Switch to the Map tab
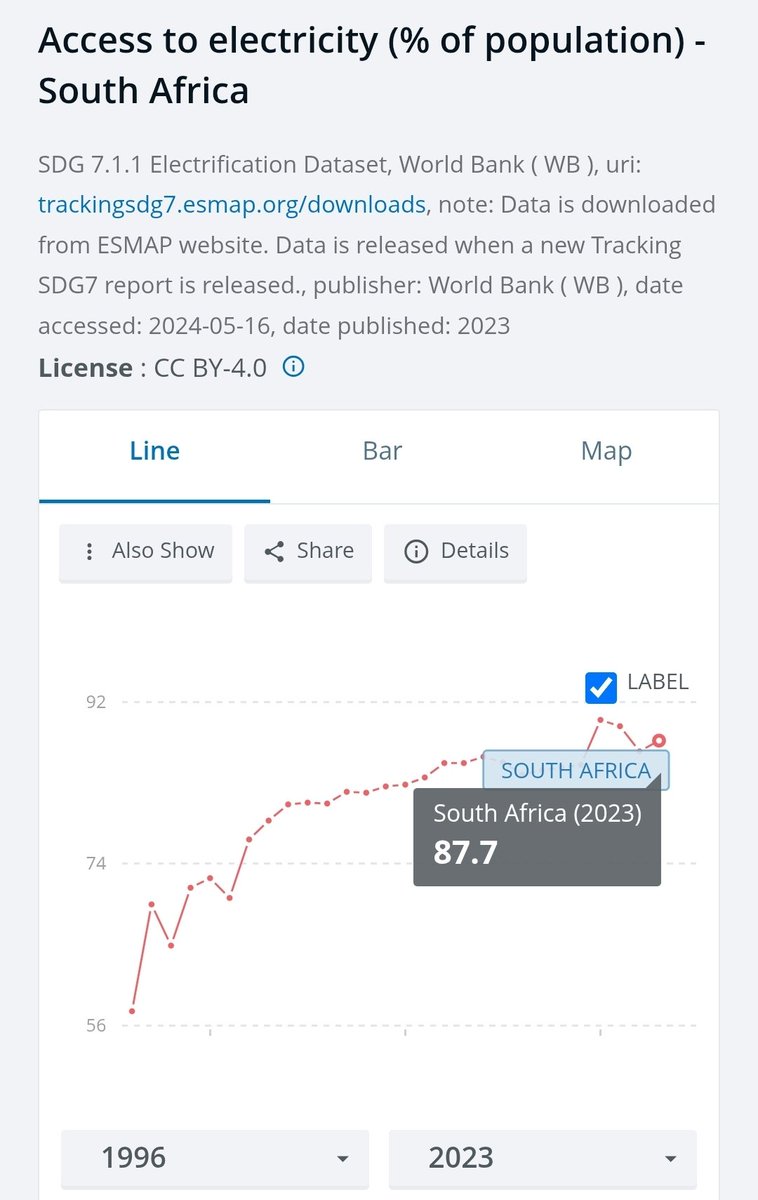This screenshot has width=758, height=1200. click(x=606, y=451)
